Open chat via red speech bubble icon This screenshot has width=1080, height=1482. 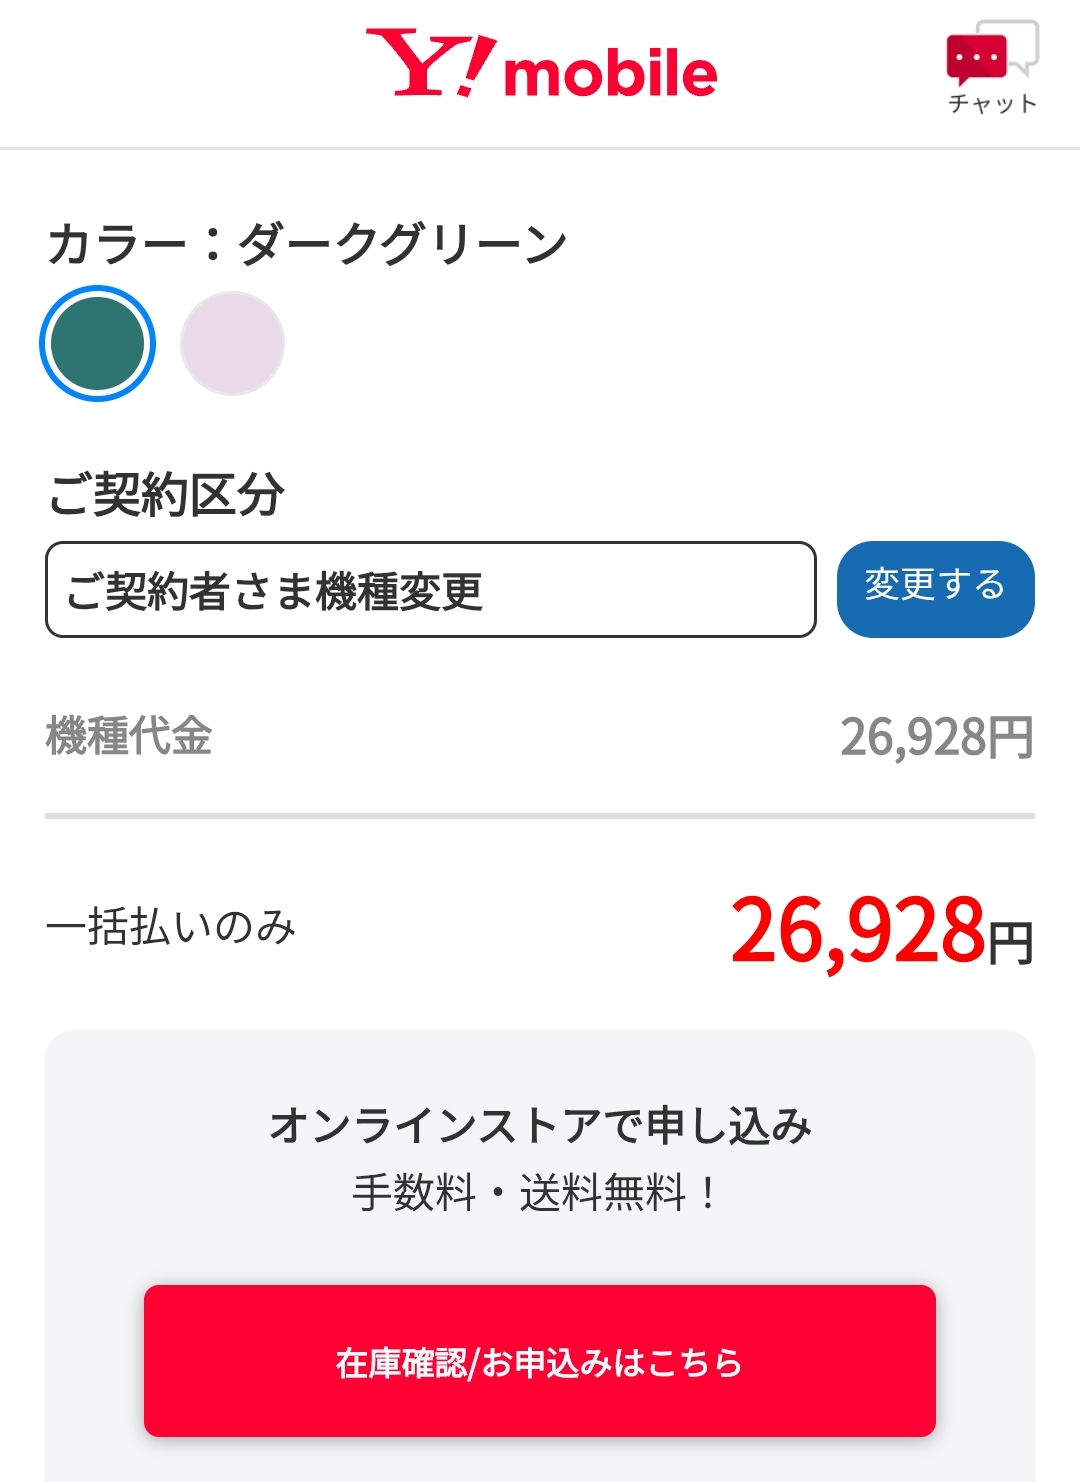[975, 60]
